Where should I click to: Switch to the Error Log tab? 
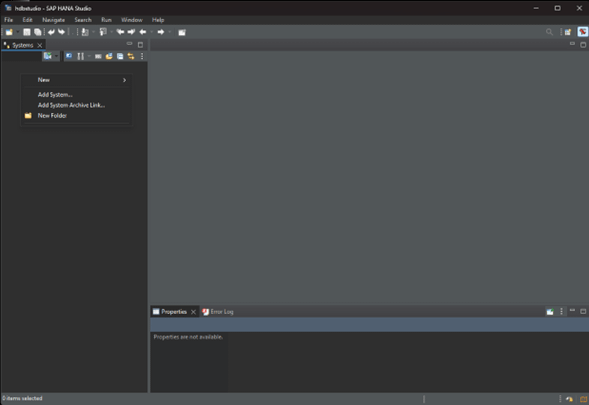point(218,312)
